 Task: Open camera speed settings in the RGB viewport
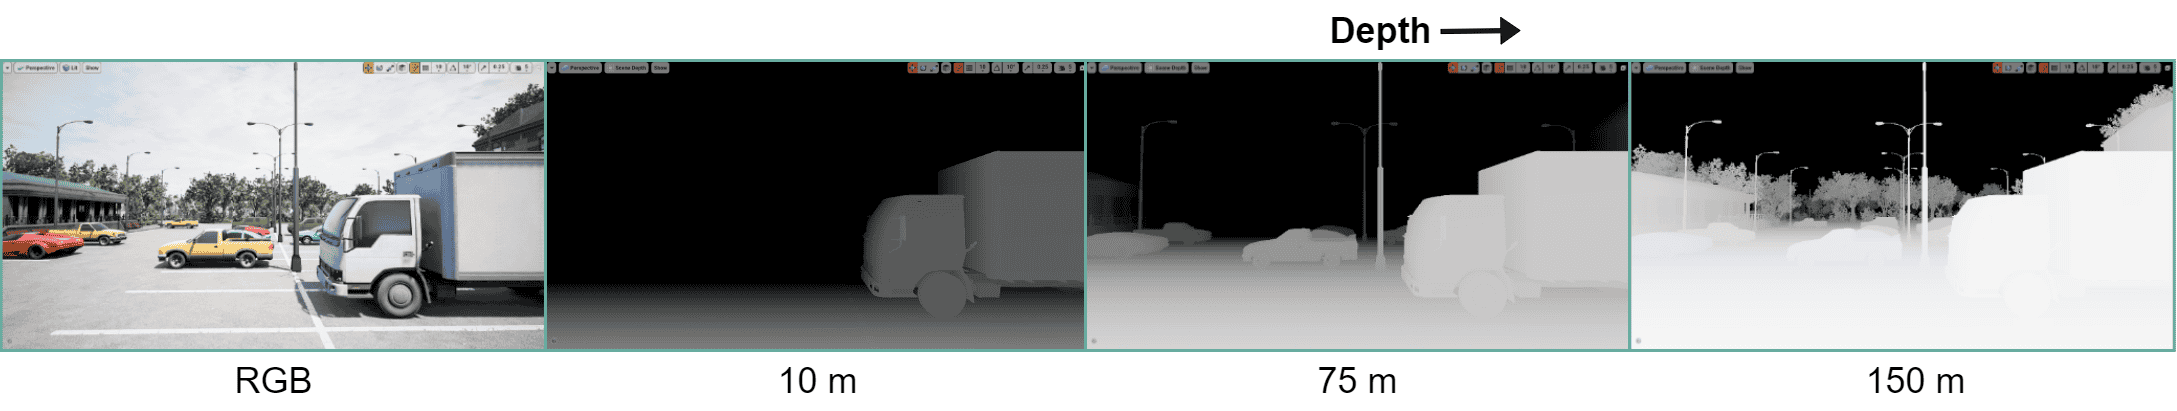[x=520, y=68]
